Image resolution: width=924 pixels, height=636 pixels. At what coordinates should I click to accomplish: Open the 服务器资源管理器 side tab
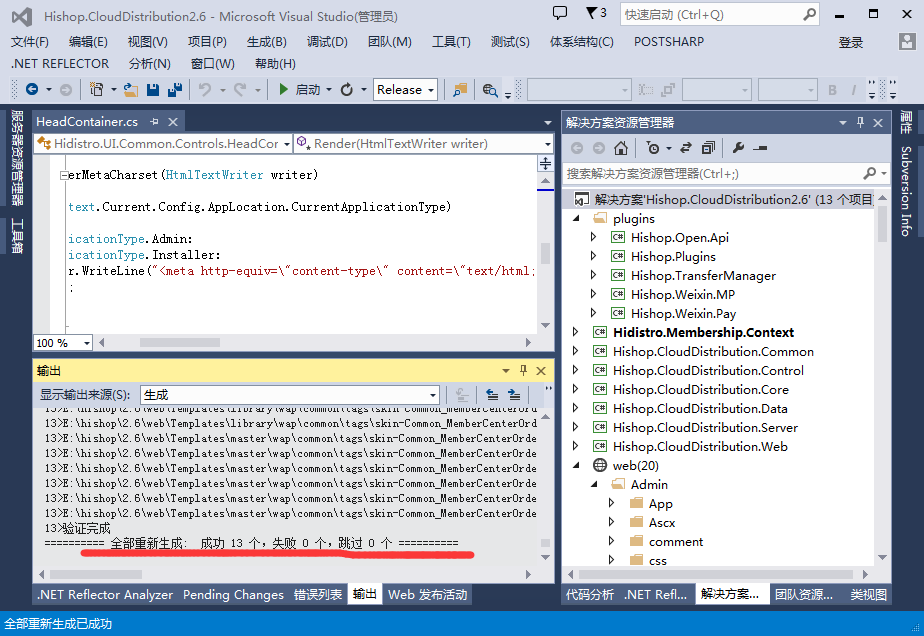17,157
